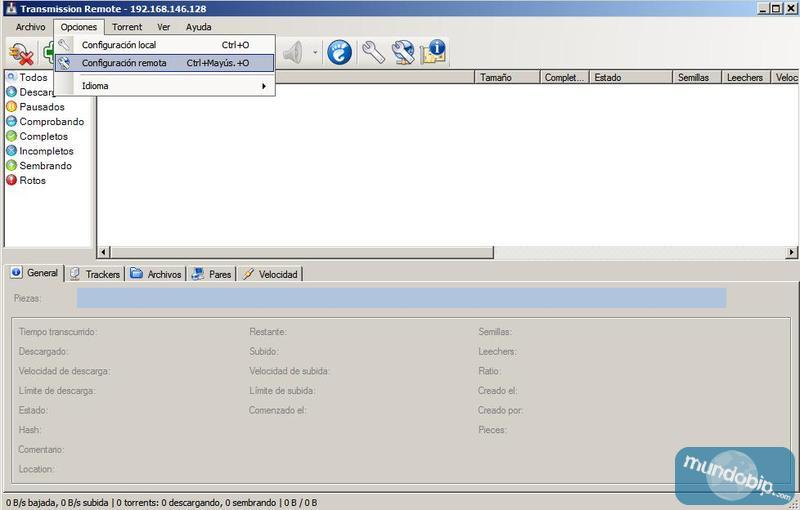Click the green icon beside Sembrando
This screenshot has width=800, height=510.
11,166
